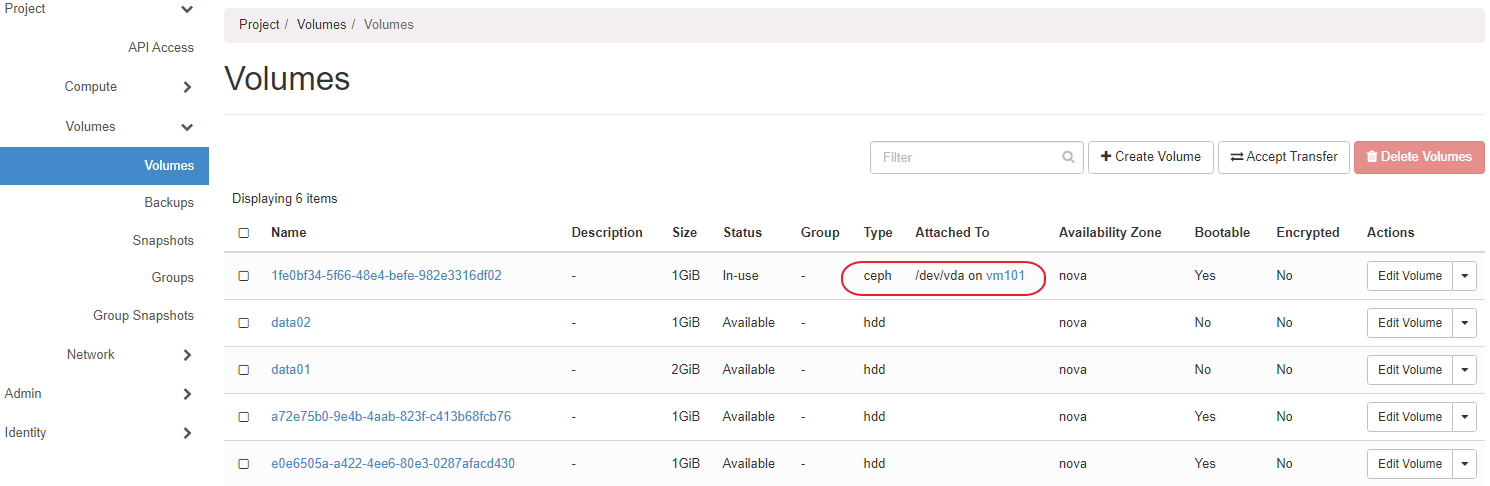Screen dimensions: 1490x486
Task: Open actions dropdown arrow for data02
Action: click(x=1464, y=323)
